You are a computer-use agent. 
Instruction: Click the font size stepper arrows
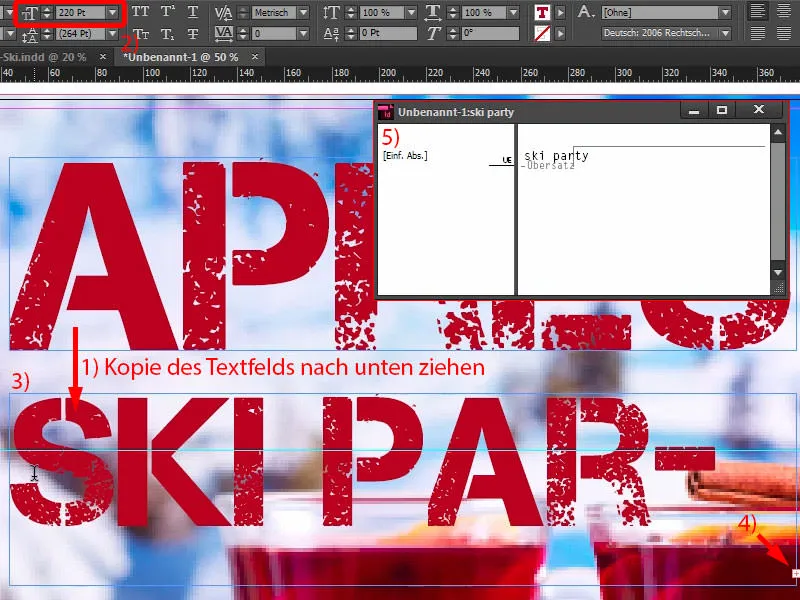pos(47,13)
